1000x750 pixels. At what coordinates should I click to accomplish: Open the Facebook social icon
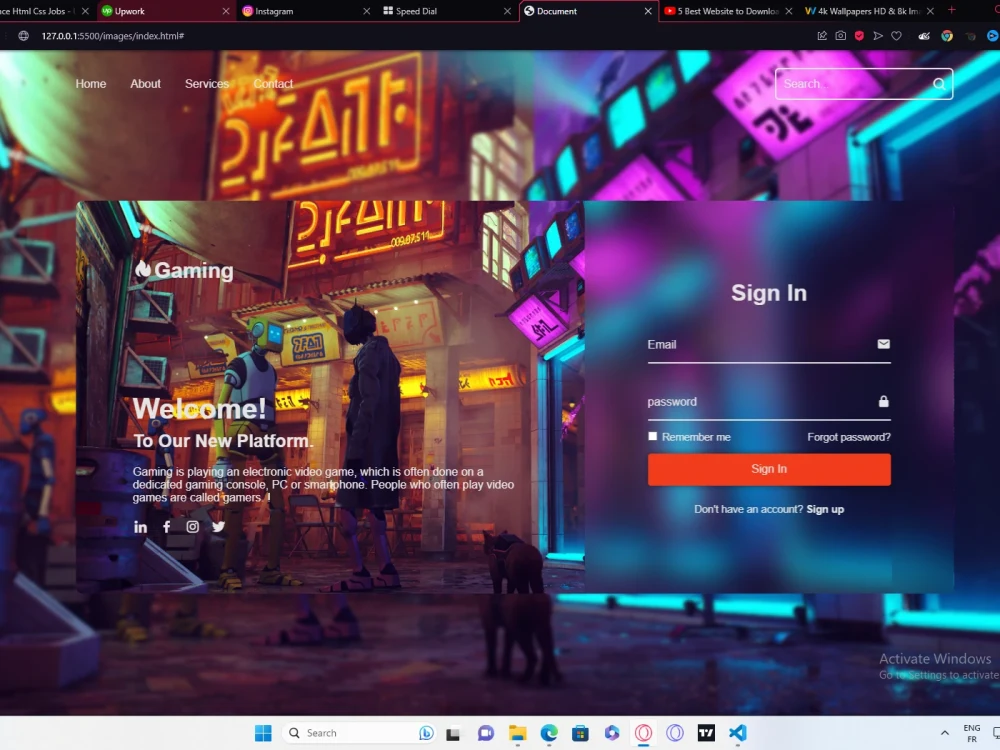(166, 527)
